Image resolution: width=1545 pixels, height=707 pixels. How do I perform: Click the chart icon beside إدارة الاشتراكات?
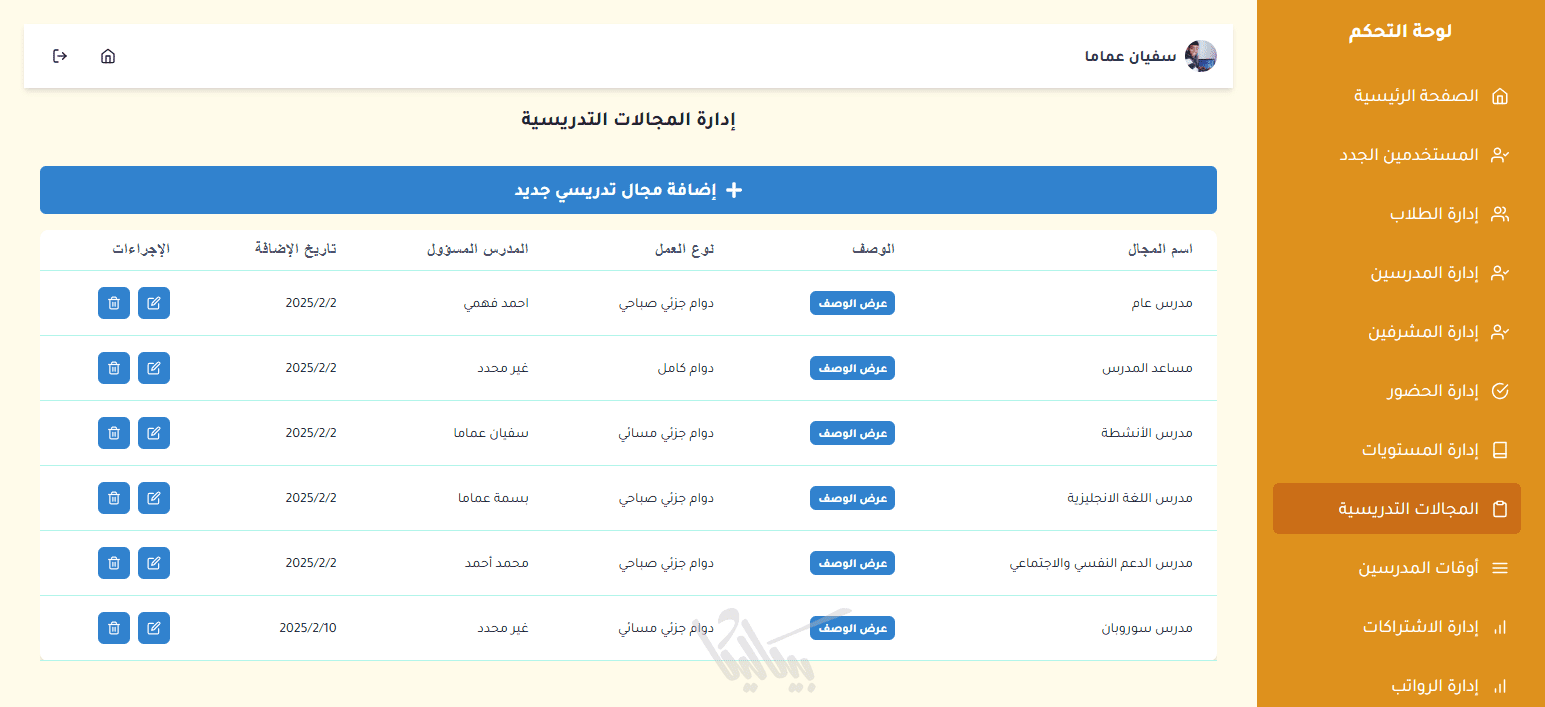click(x=1499, y=627)
